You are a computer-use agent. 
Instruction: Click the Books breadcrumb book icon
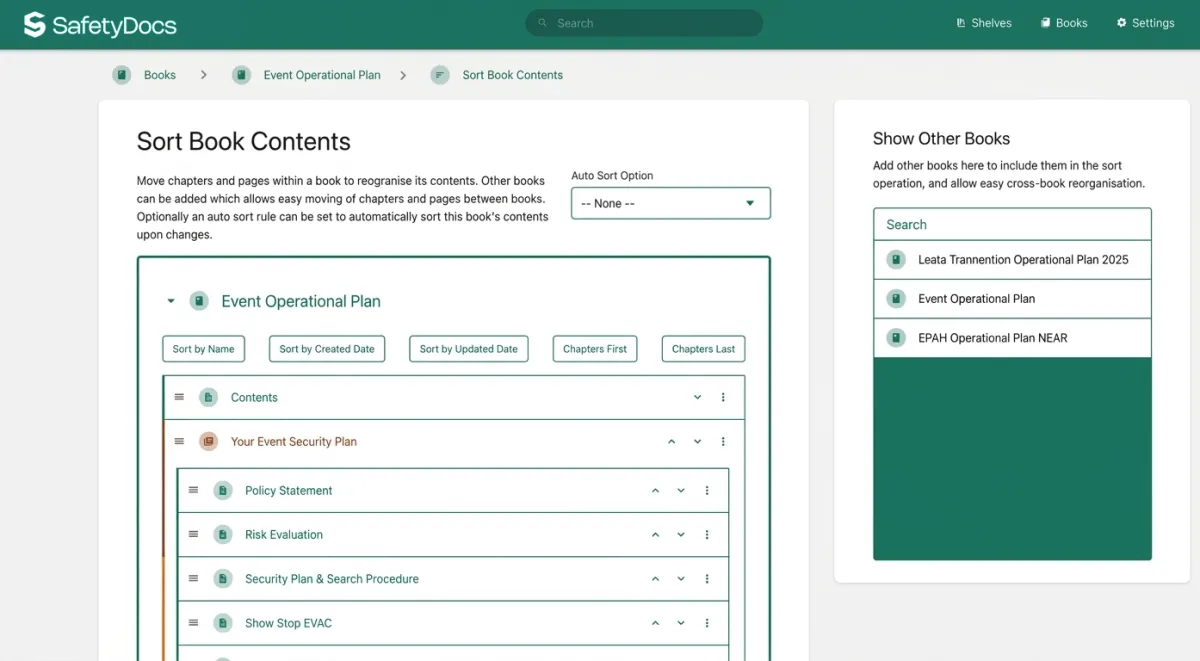coord(122,75)
